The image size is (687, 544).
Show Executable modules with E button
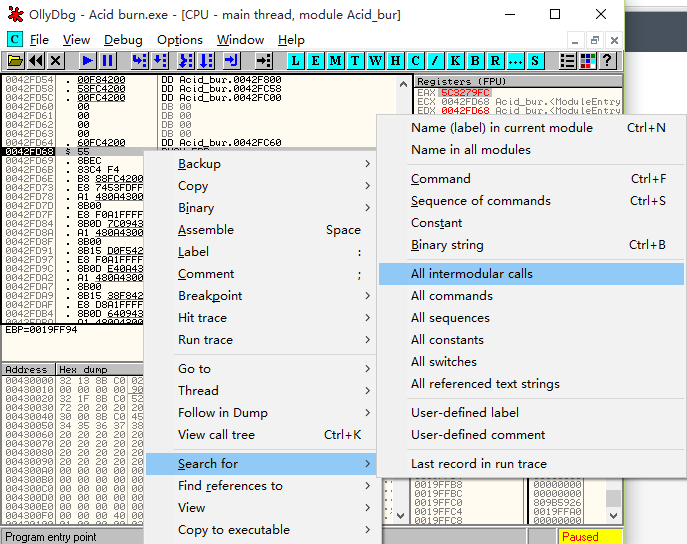point(315,60)
